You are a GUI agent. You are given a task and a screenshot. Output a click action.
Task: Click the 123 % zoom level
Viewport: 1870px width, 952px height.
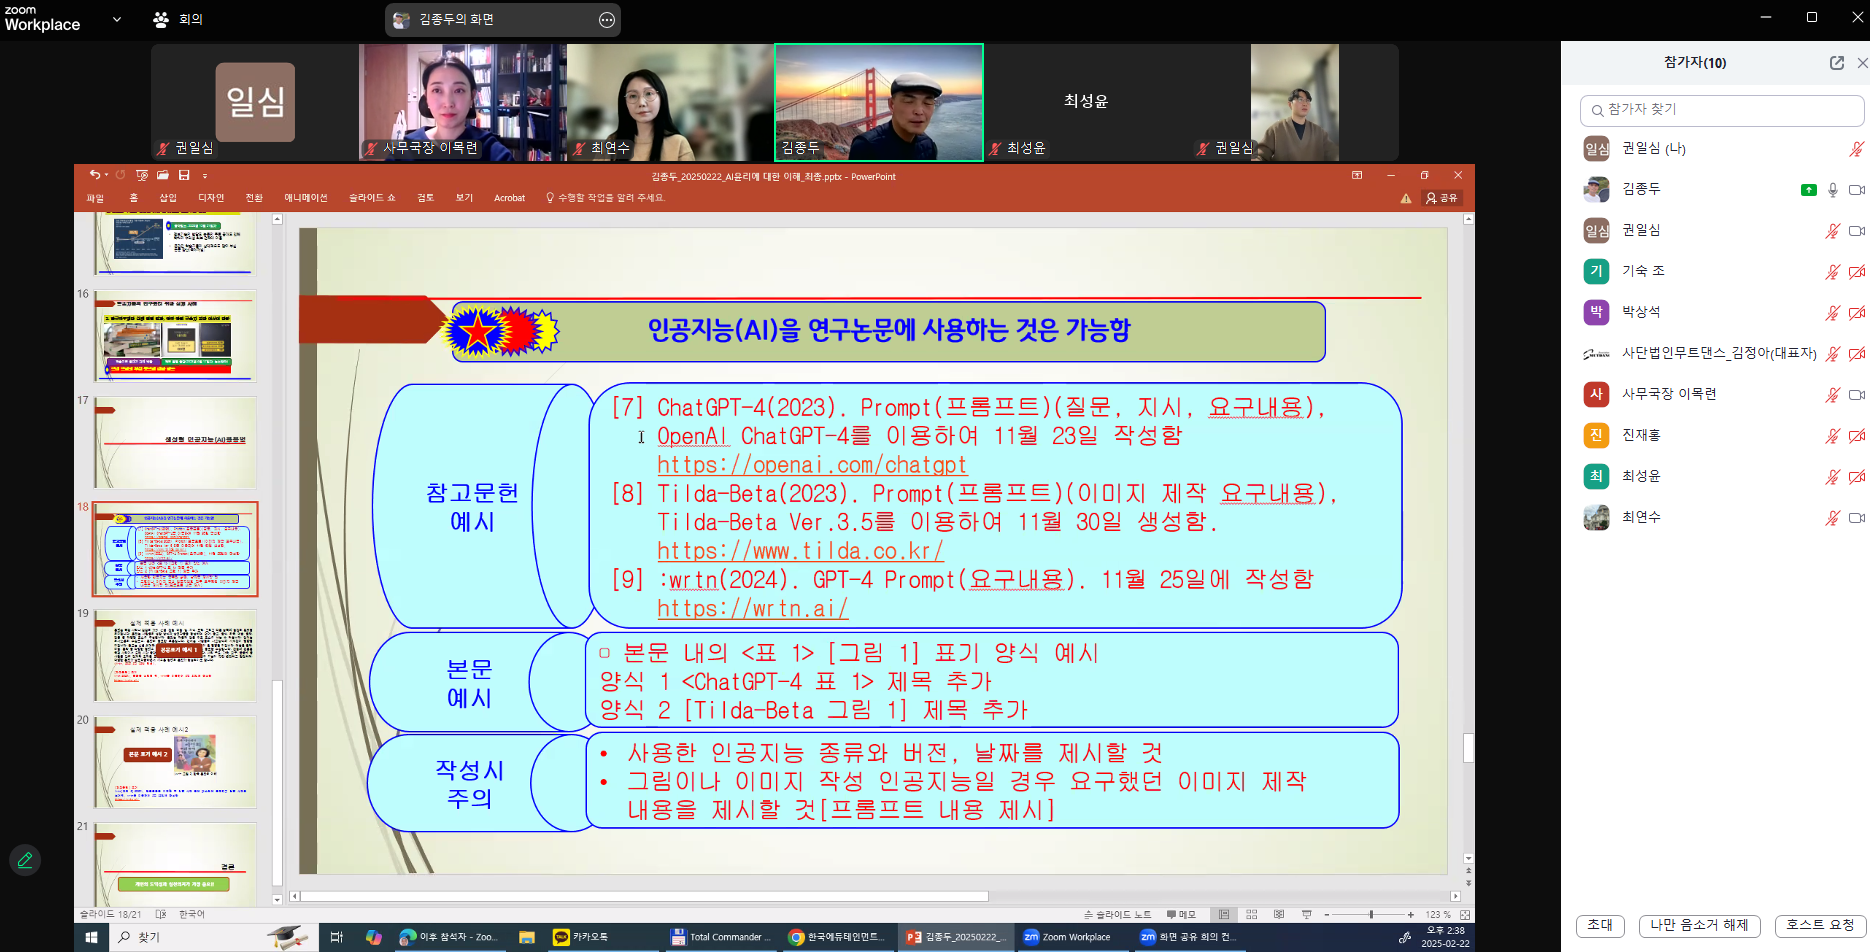click(1438, 914)
